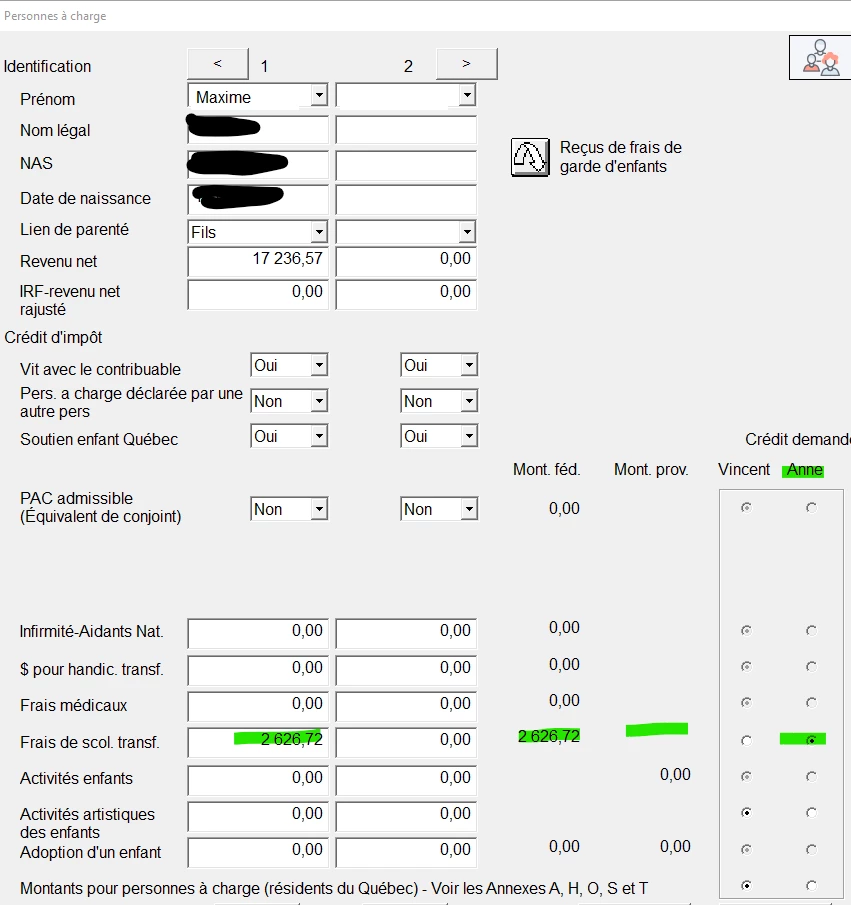Click Frais de scol. transf. field for dependant 2

tap(406, 742)
